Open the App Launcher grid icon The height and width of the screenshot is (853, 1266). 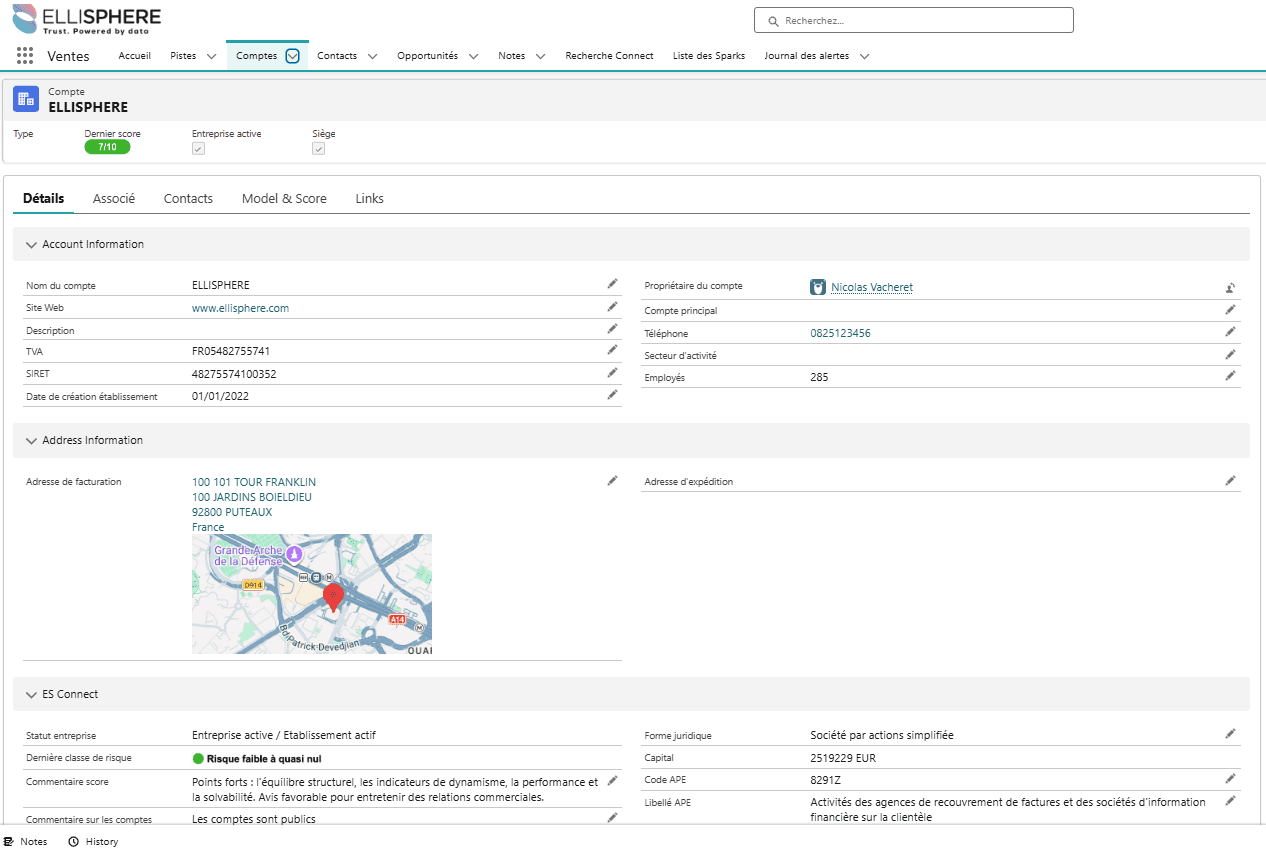[25, 56]
